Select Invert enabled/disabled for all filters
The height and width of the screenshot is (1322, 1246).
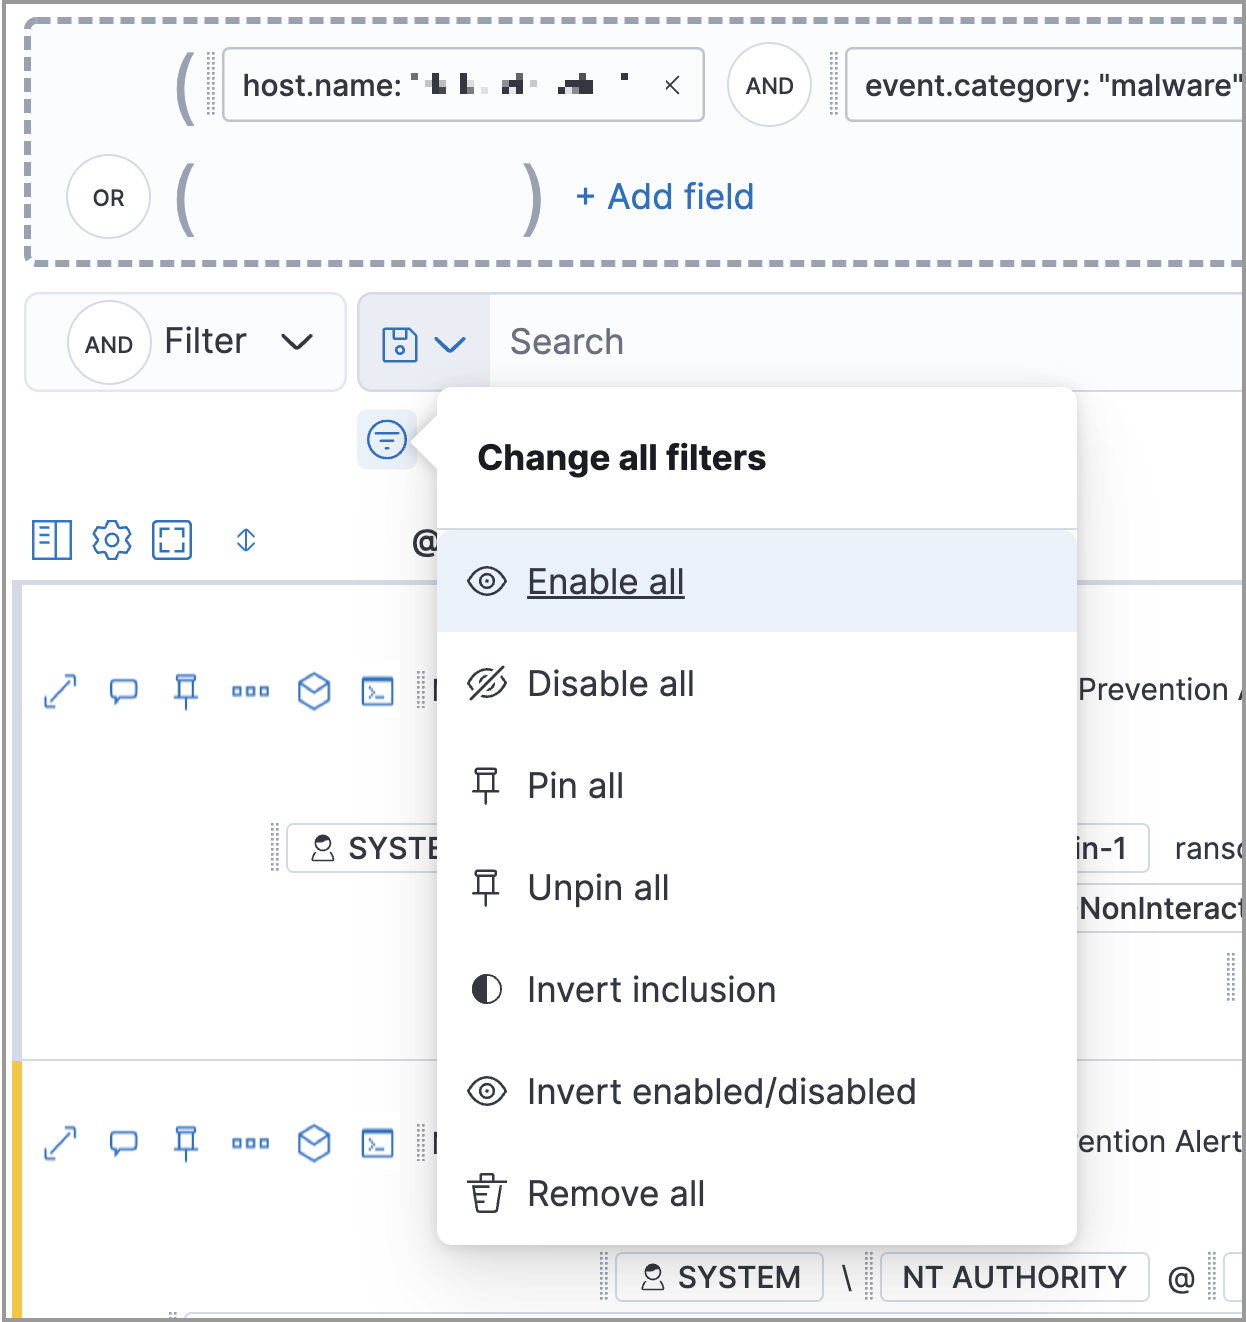(722, 1091)
